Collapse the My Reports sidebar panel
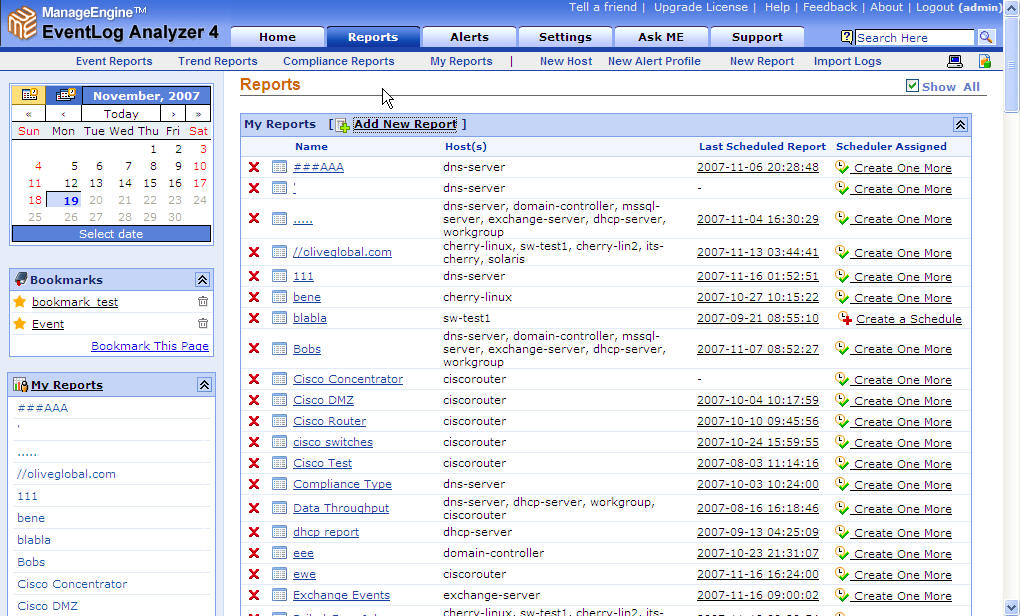The height and width of the screenshot is (616, 1020). pyautogui.click(x=204, y=385)
